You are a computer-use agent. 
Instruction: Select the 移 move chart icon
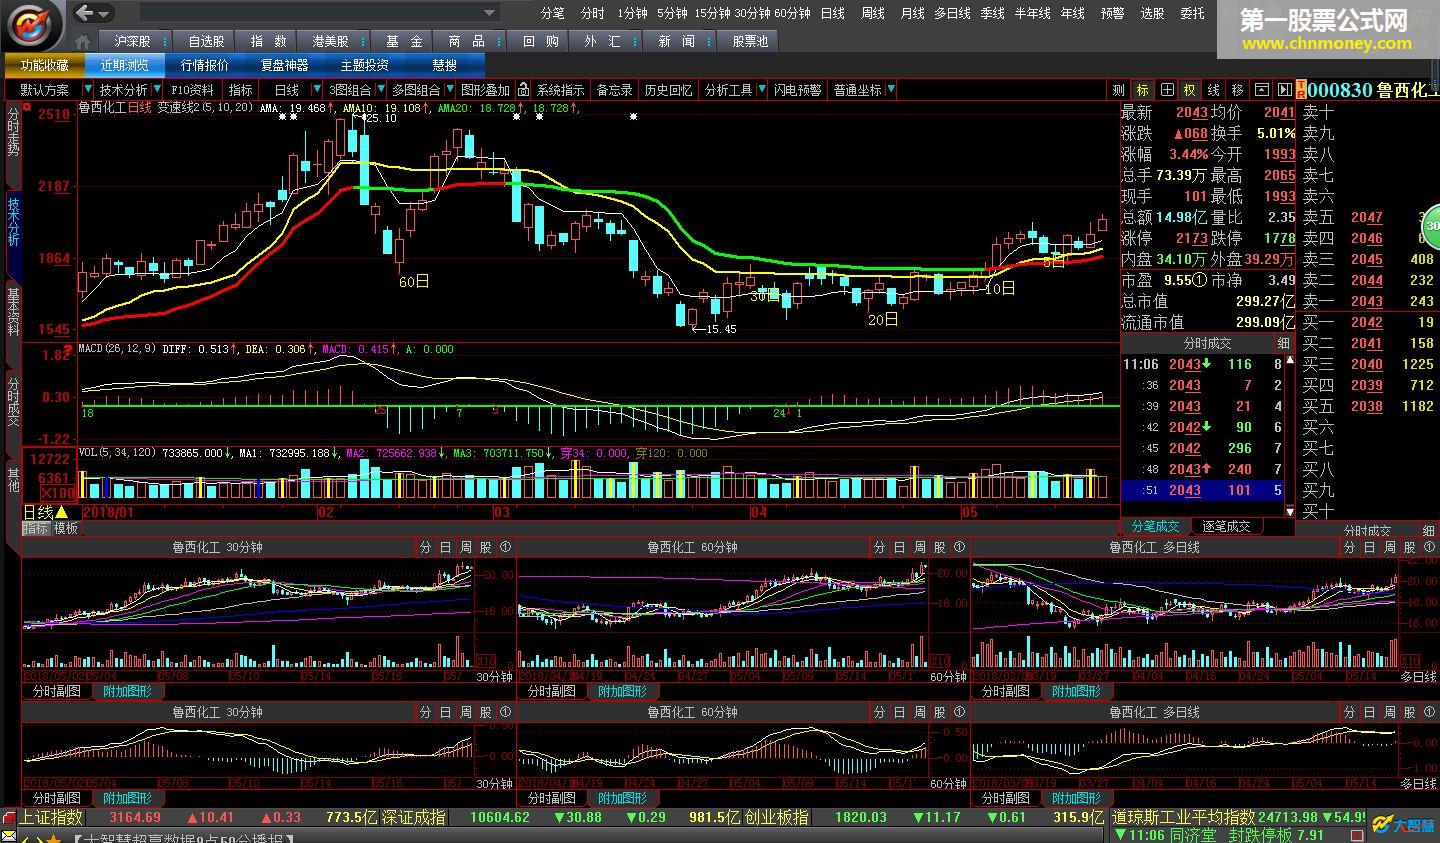(1238, 90)
